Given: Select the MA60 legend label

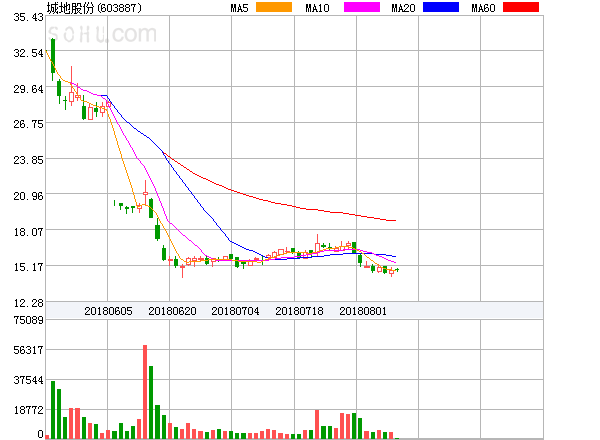Looking at the screenshot, I should click(x=483, y=8).
